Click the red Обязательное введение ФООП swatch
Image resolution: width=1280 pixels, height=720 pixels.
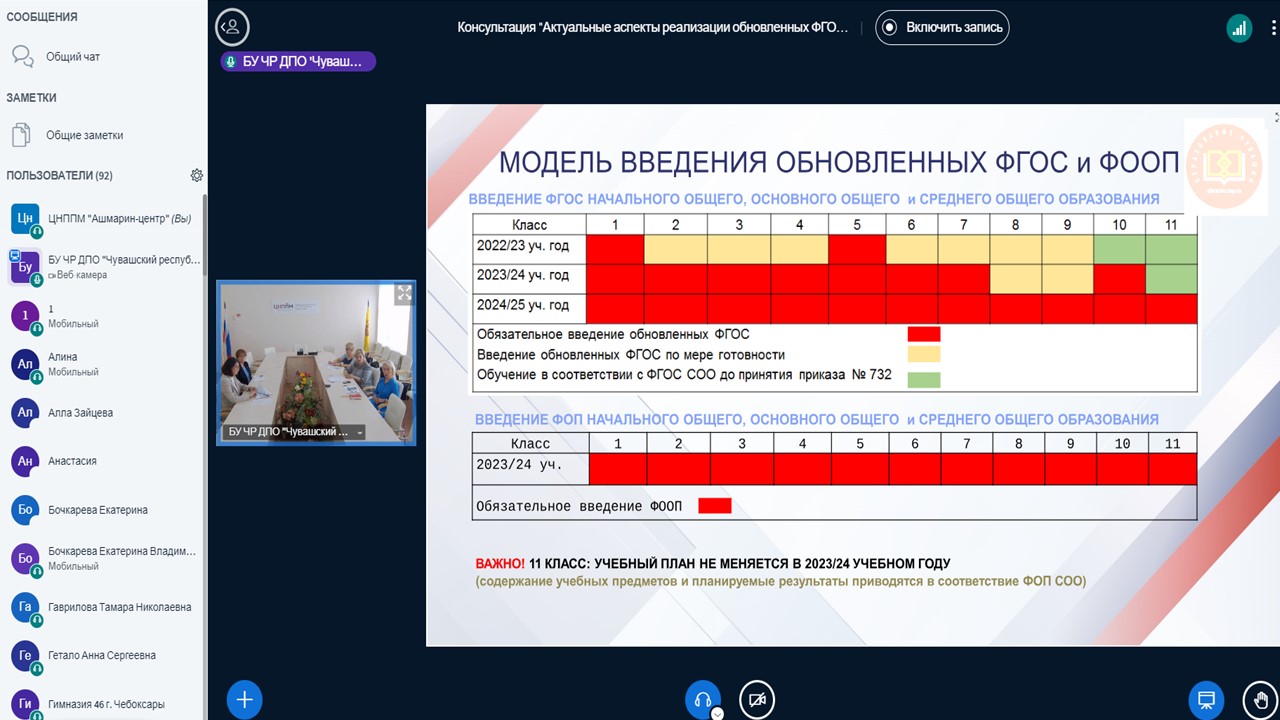tap(715, 506)
